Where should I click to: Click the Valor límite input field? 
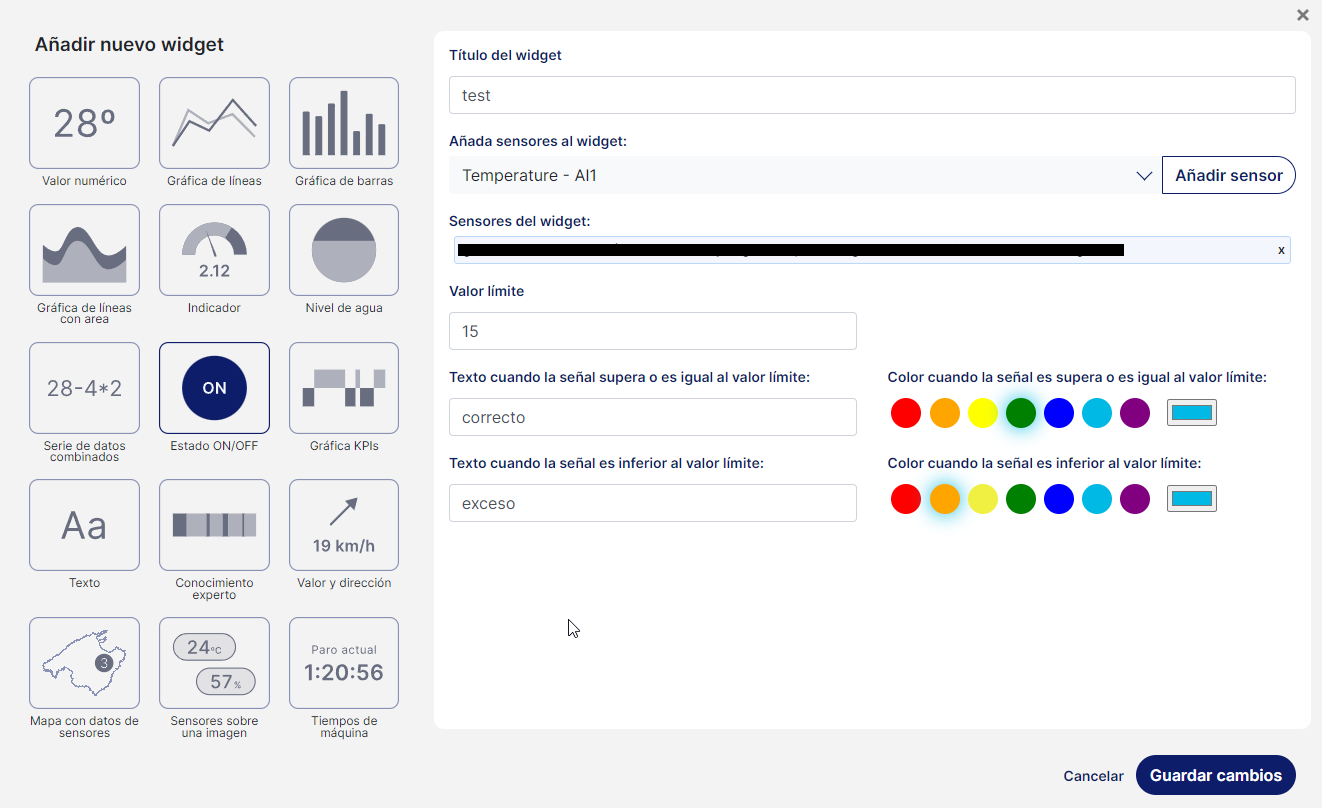652,331
